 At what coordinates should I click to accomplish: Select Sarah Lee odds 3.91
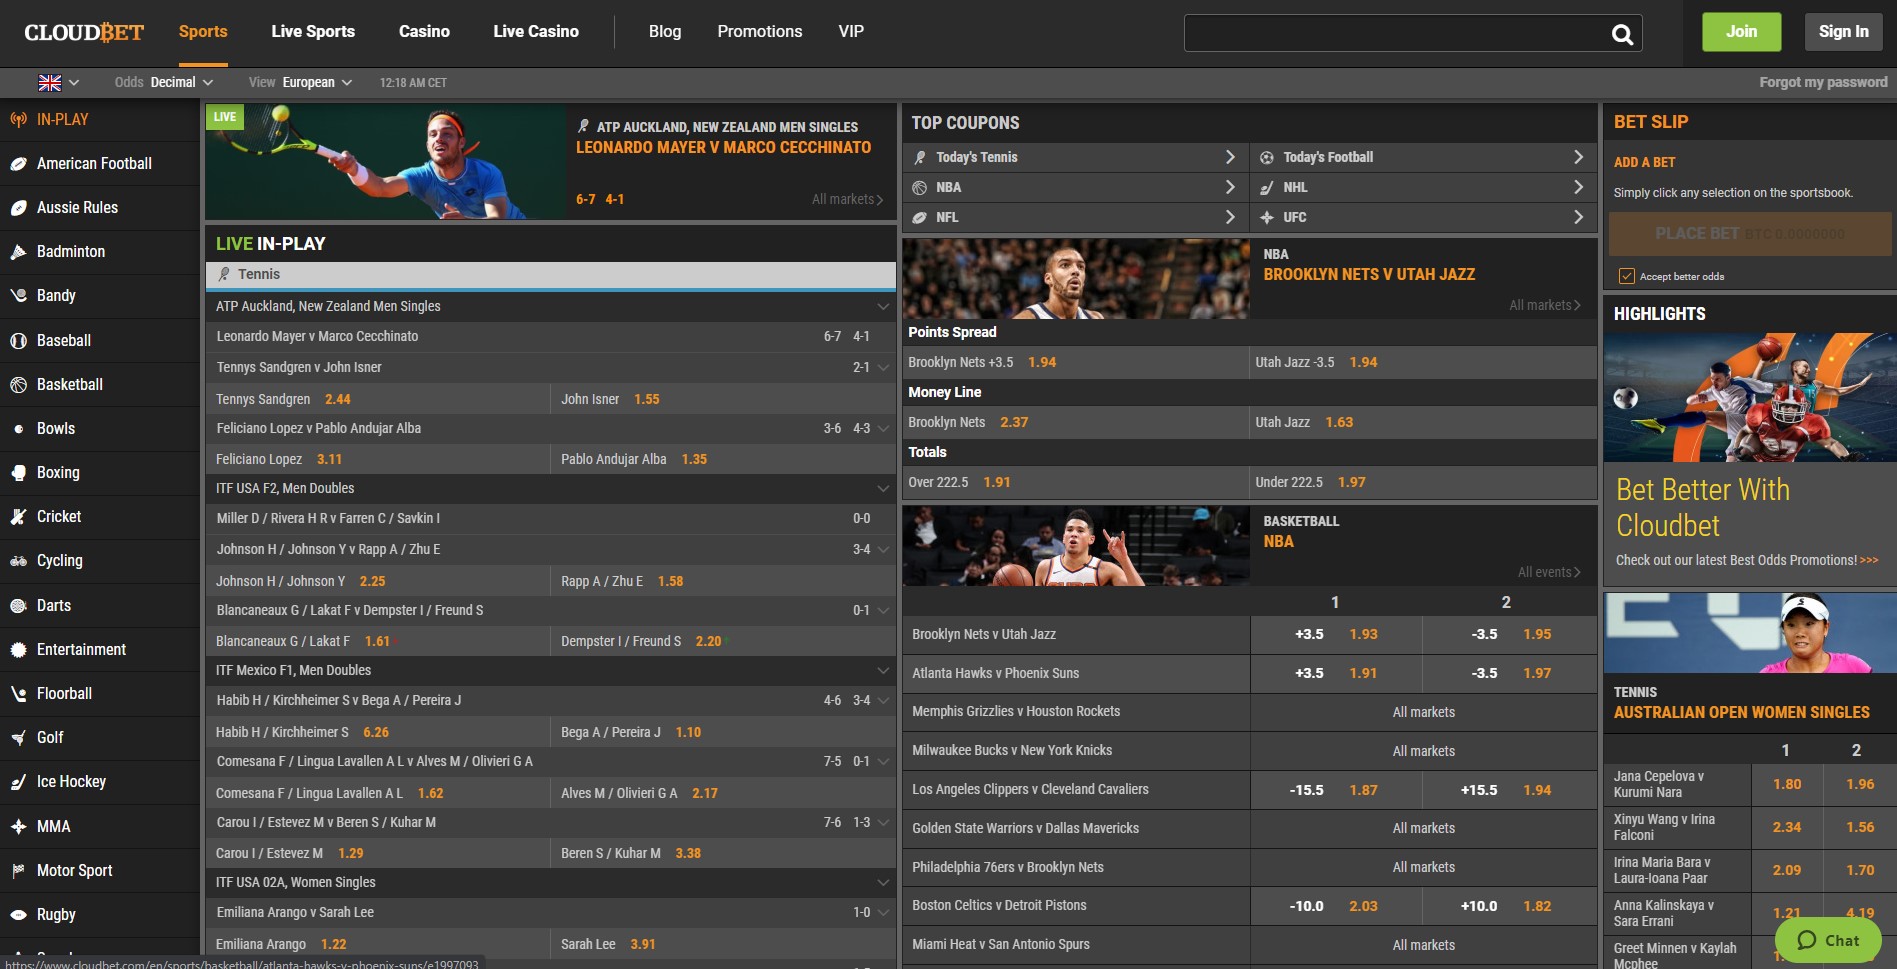(643, 944)
